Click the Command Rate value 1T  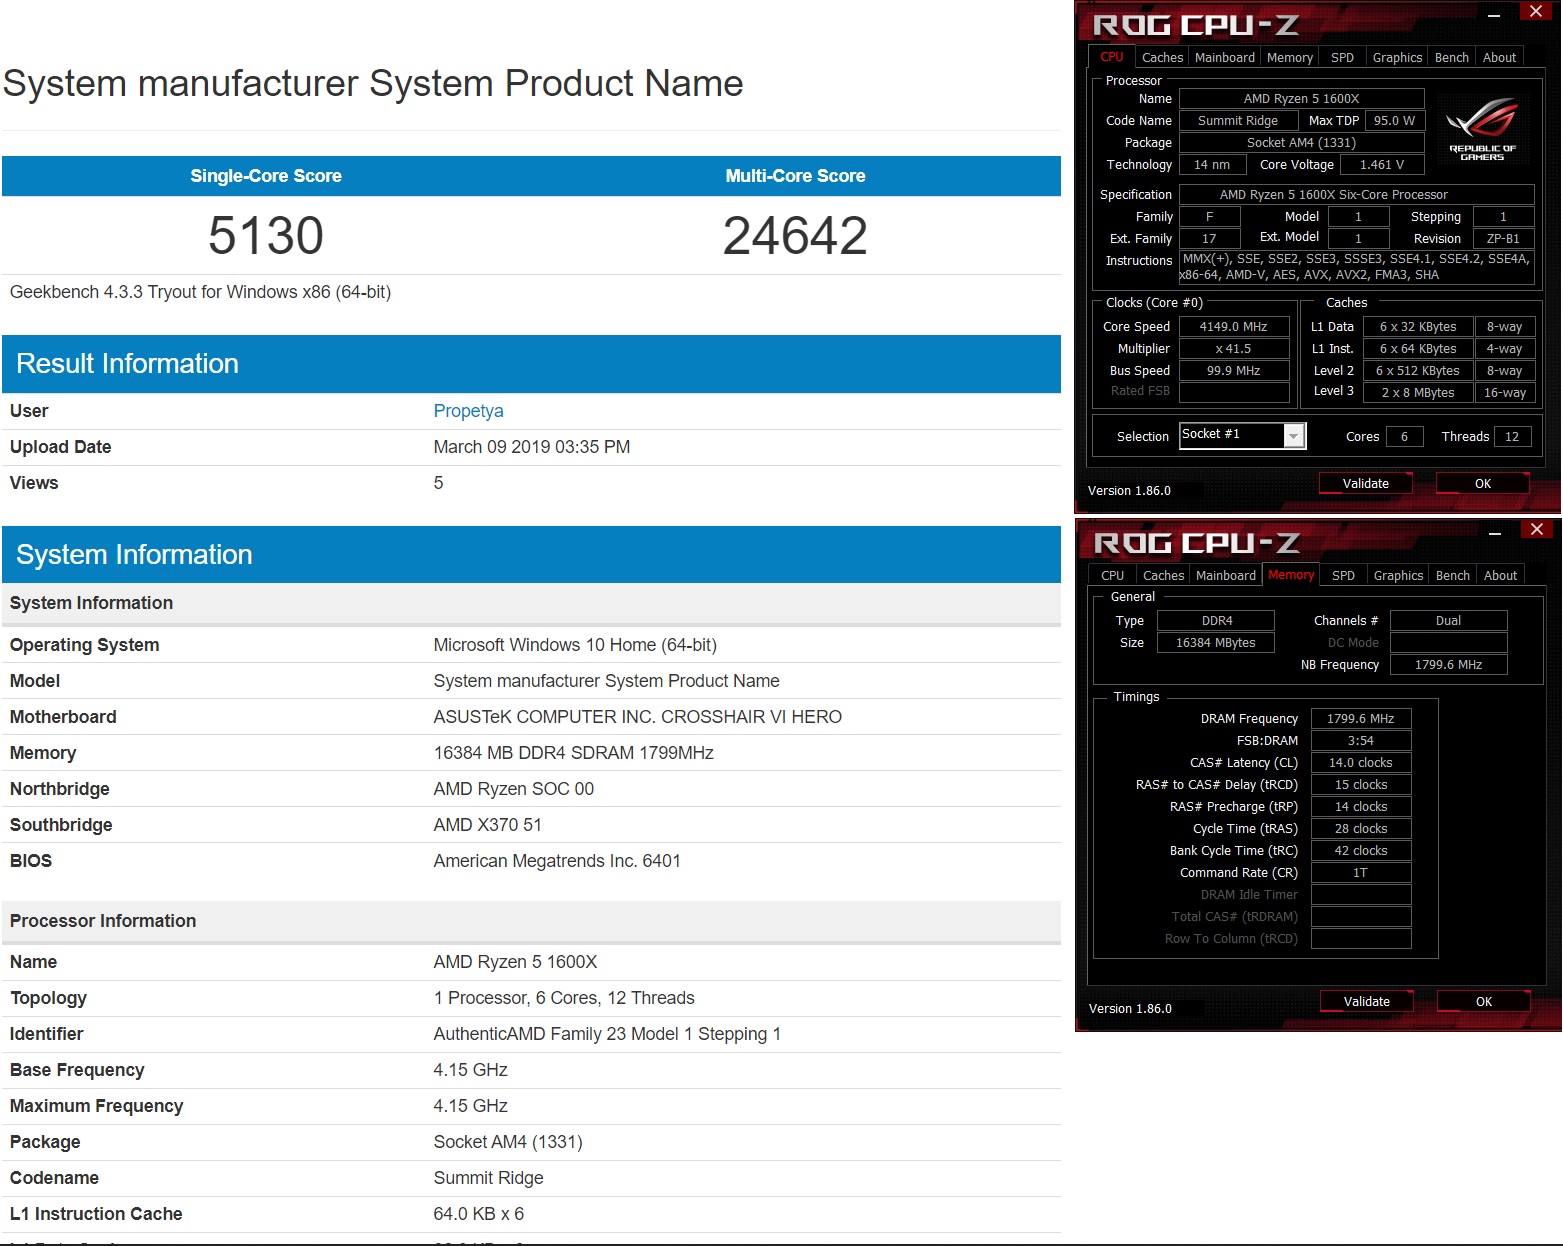[x=1360, y=872]
